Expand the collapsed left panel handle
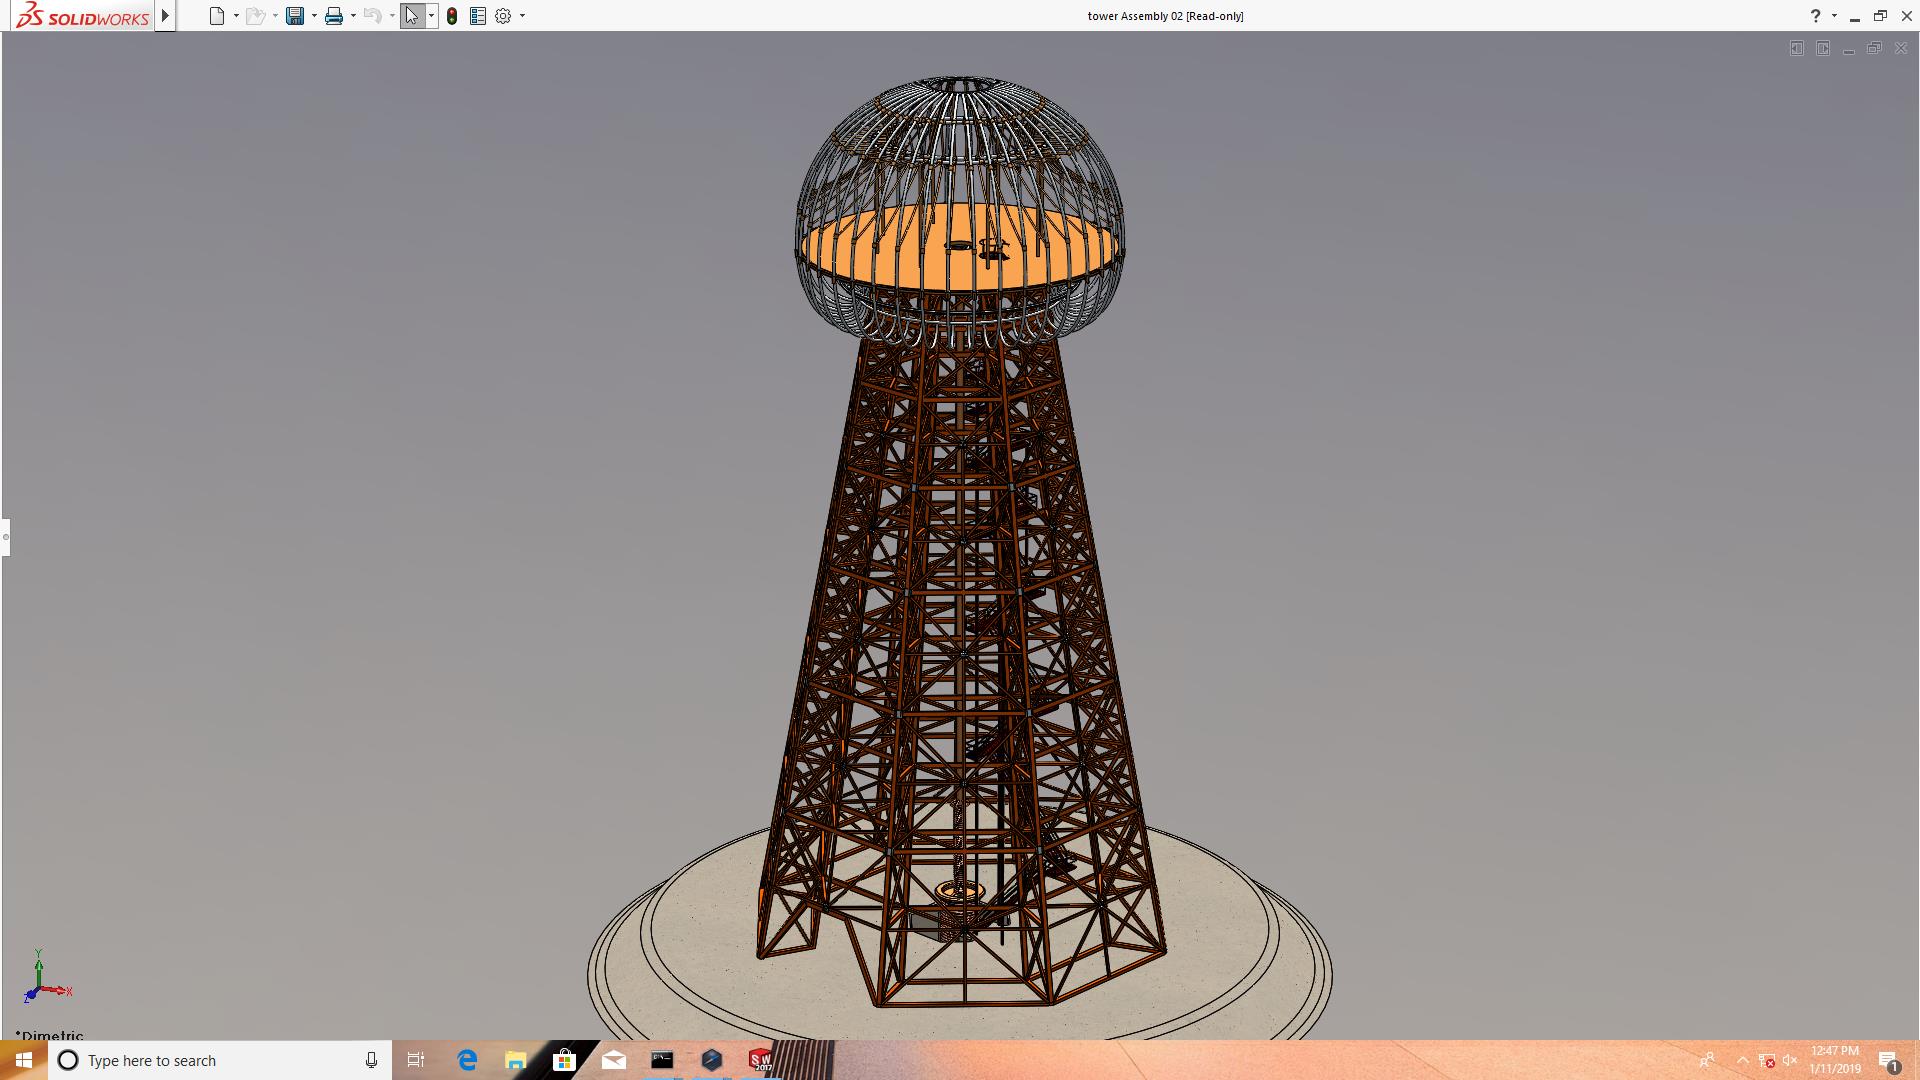This screenshot has height=1080, width=1920. pos(5,537)
